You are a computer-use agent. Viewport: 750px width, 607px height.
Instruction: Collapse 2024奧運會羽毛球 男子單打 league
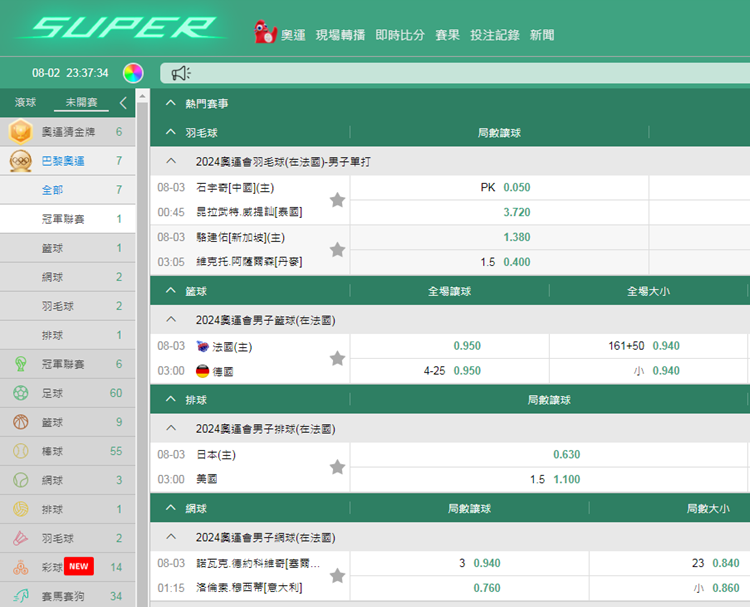click(x=171, y=161)
